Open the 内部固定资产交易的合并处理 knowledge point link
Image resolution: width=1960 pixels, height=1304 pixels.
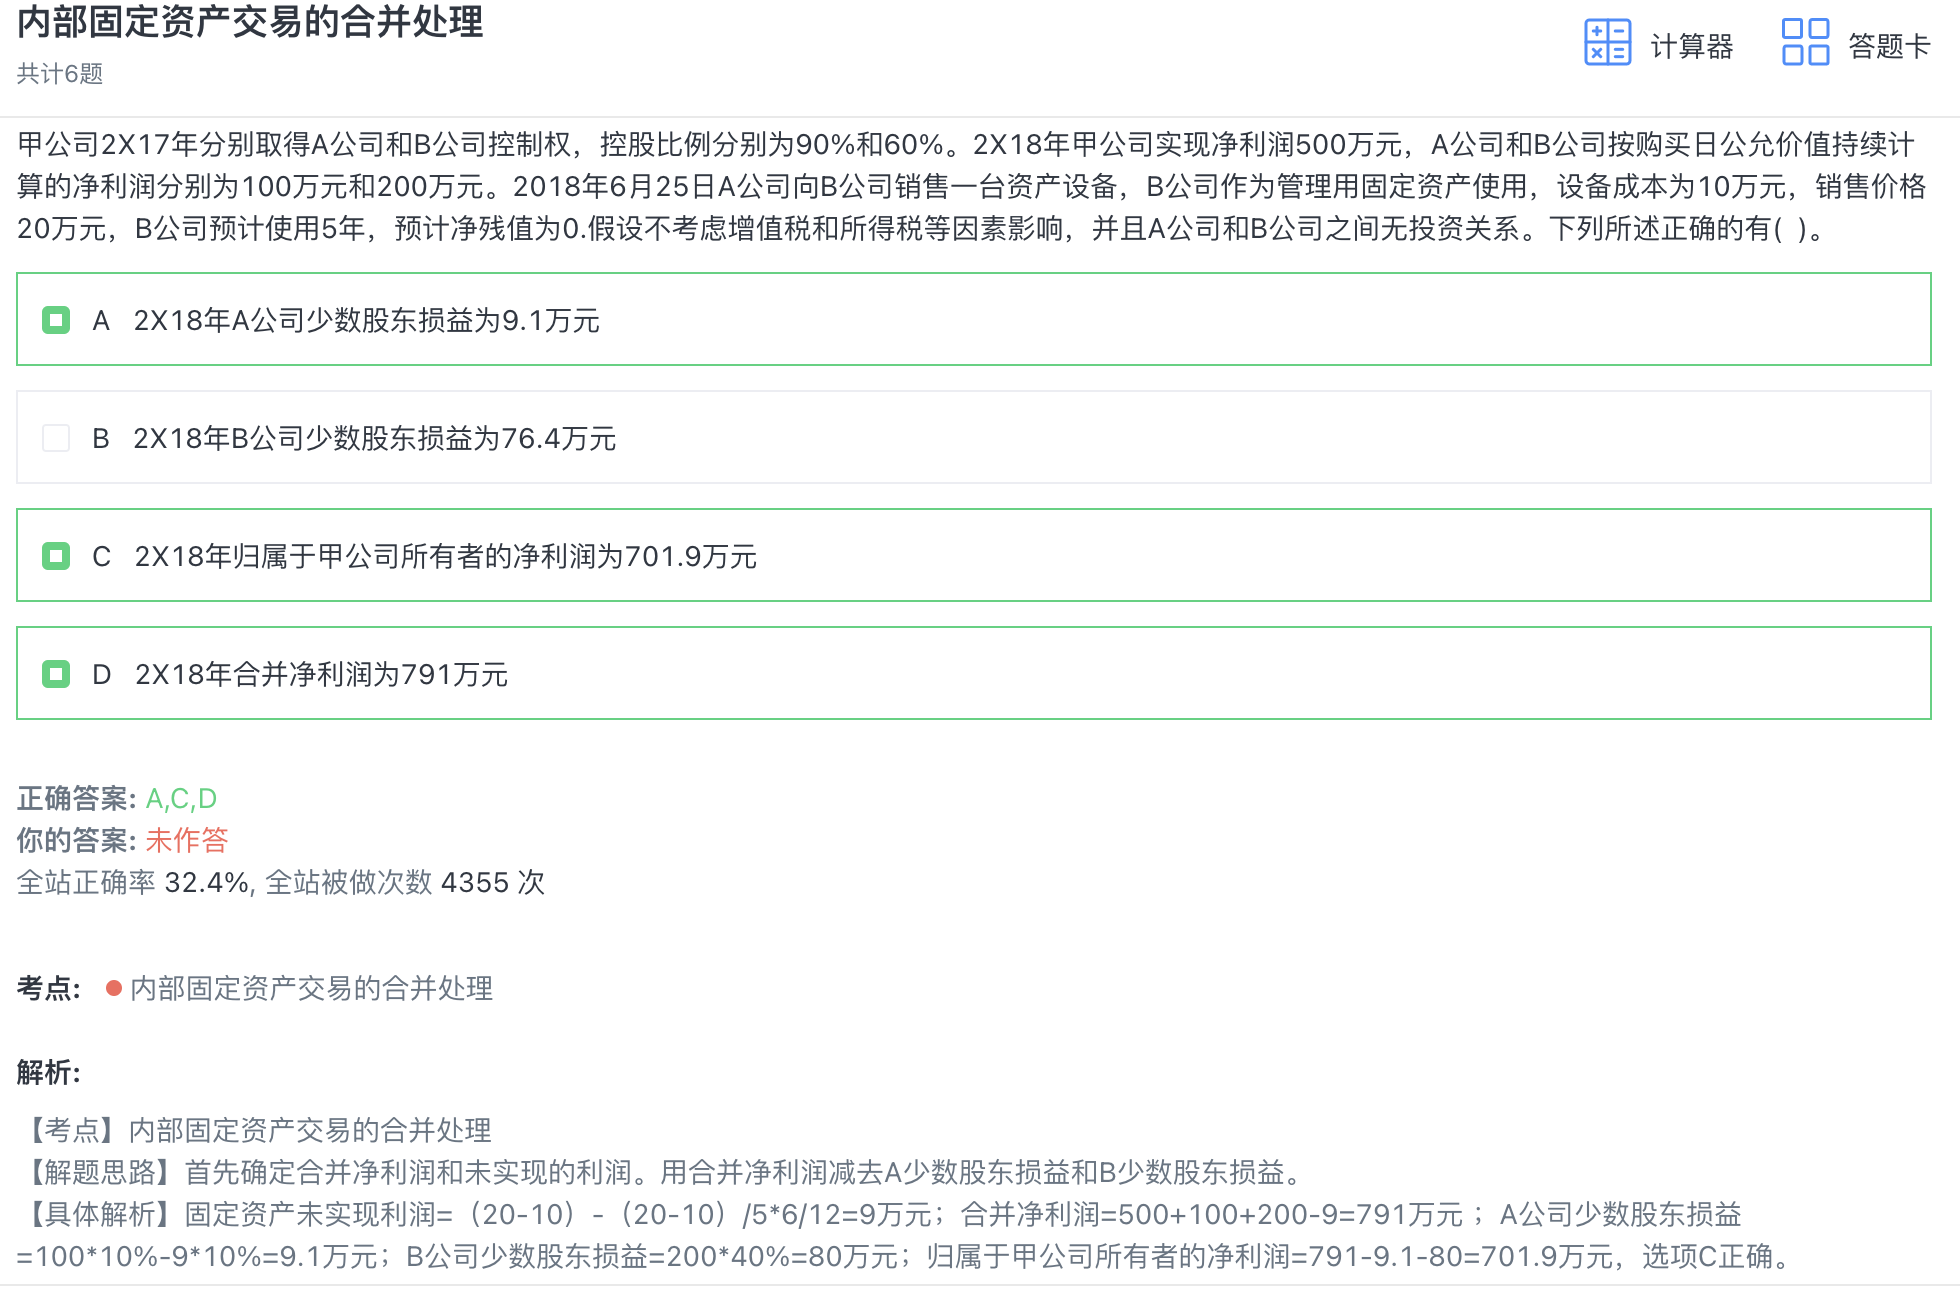click(311, 989)
